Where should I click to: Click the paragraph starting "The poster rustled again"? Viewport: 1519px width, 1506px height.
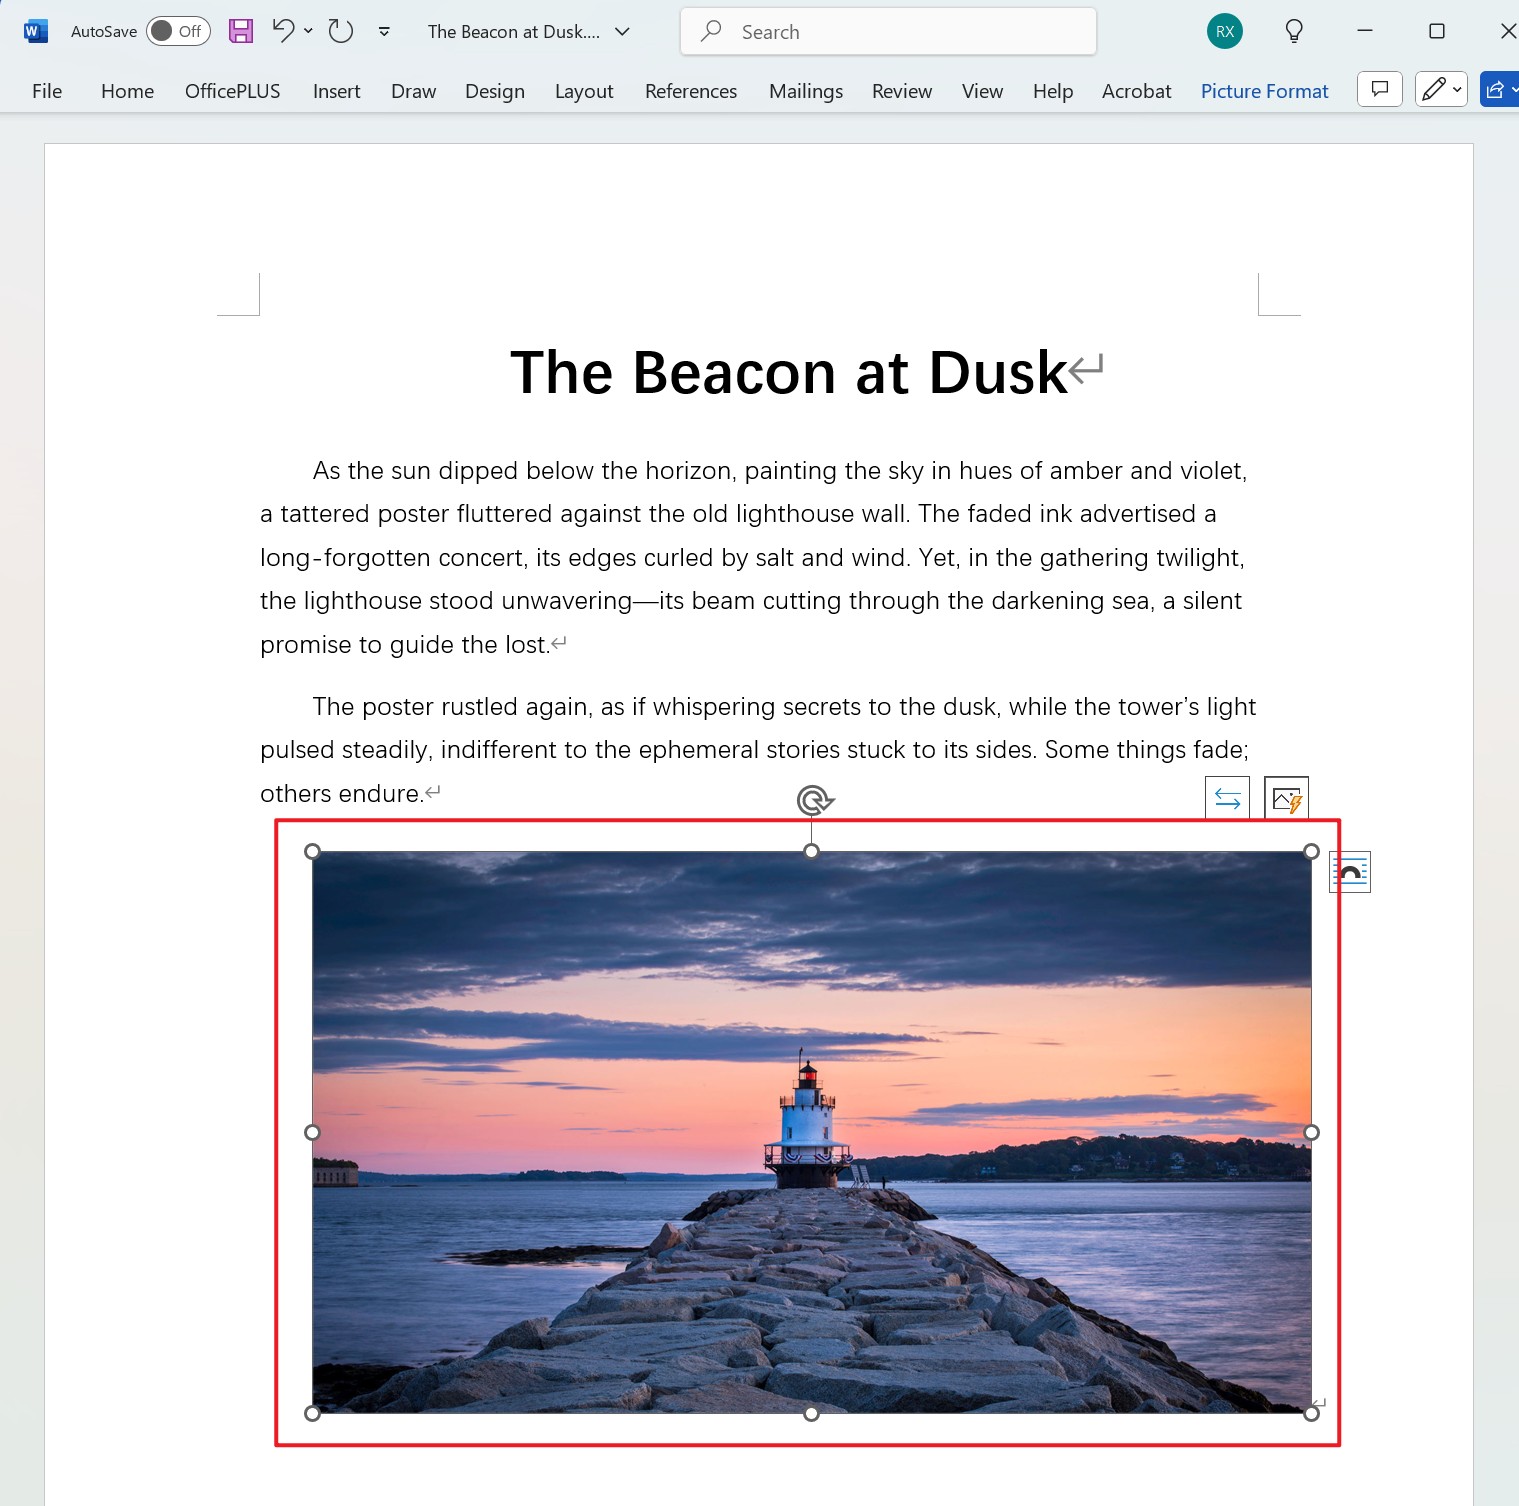757,750
